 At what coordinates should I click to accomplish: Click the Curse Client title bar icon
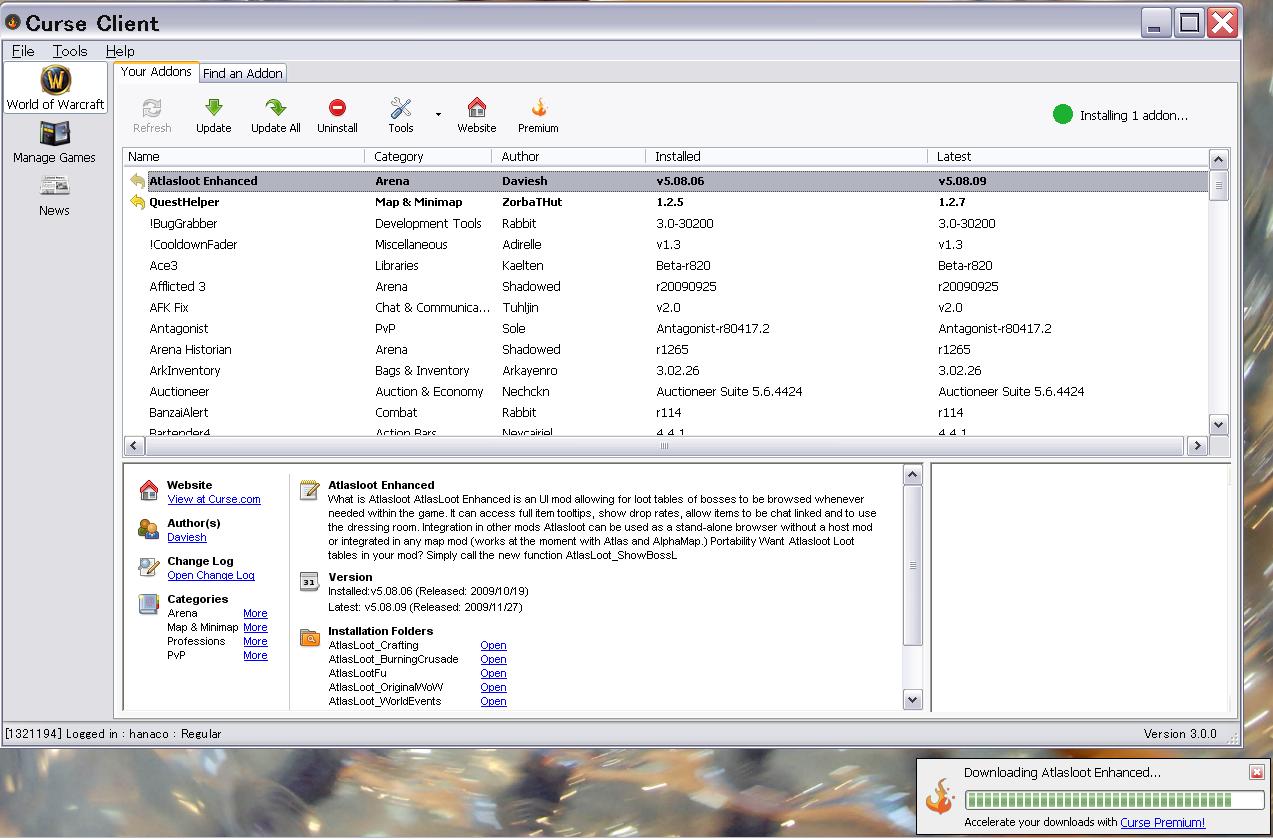click(x=13, y=22)
